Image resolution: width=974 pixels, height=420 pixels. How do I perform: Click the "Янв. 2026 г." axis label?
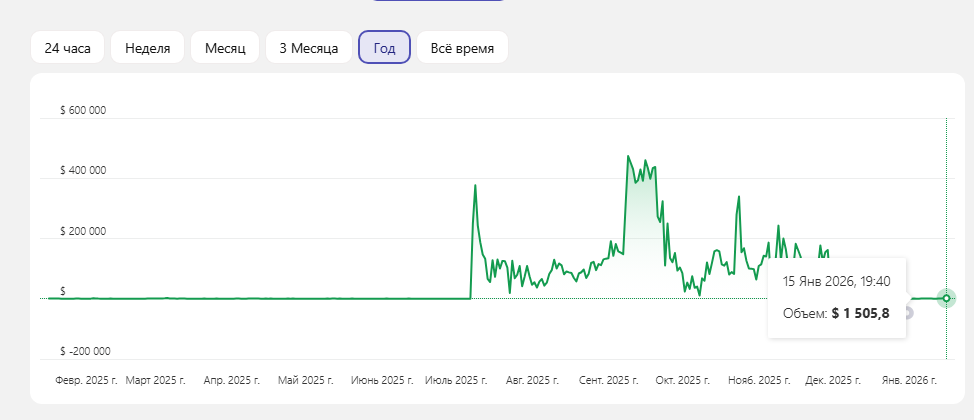907,381
